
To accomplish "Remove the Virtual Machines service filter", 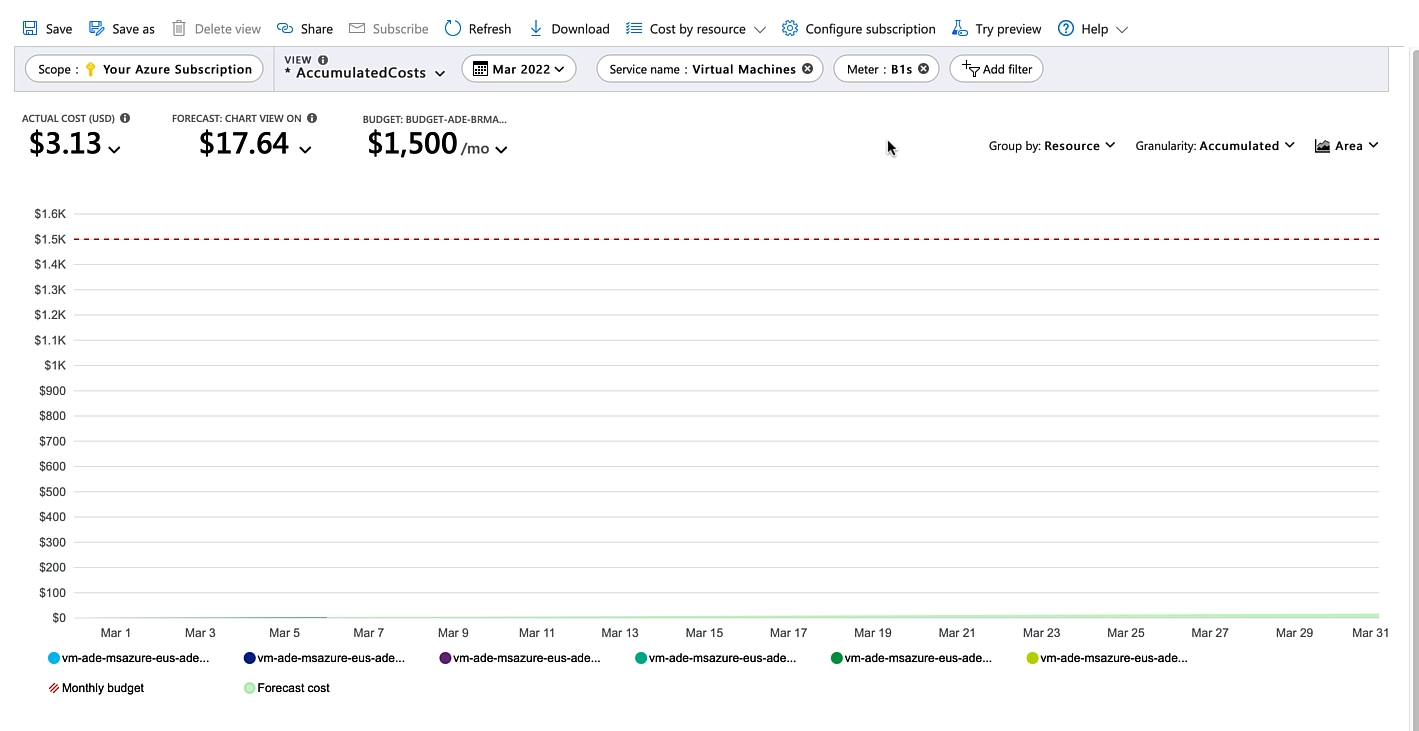I will click(x=807, y=69).
